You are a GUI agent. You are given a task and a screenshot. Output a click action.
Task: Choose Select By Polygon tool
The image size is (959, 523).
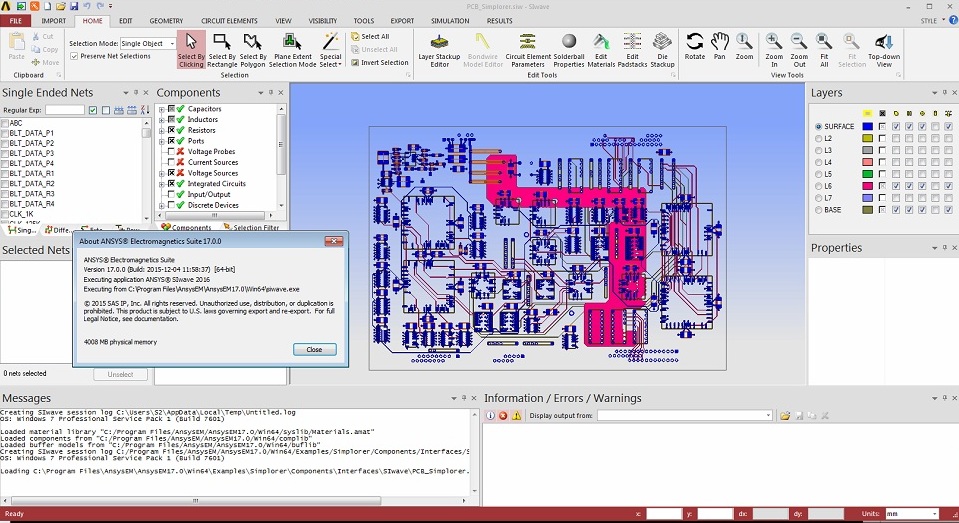[253, 50]
